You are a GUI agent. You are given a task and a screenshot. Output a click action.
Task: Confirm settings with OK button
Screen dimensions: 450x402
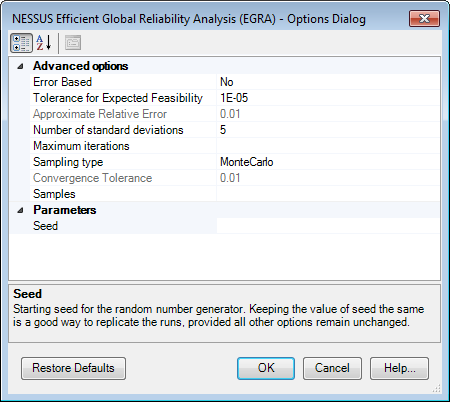[x=266, y=368]
